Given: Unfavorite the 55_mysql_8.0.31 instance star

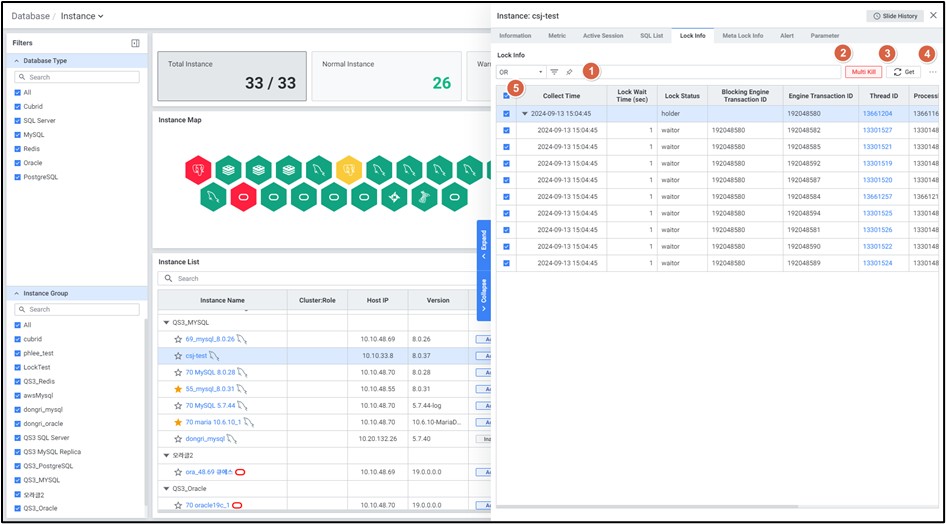Looking at the screenshot, I should (178, 389).
